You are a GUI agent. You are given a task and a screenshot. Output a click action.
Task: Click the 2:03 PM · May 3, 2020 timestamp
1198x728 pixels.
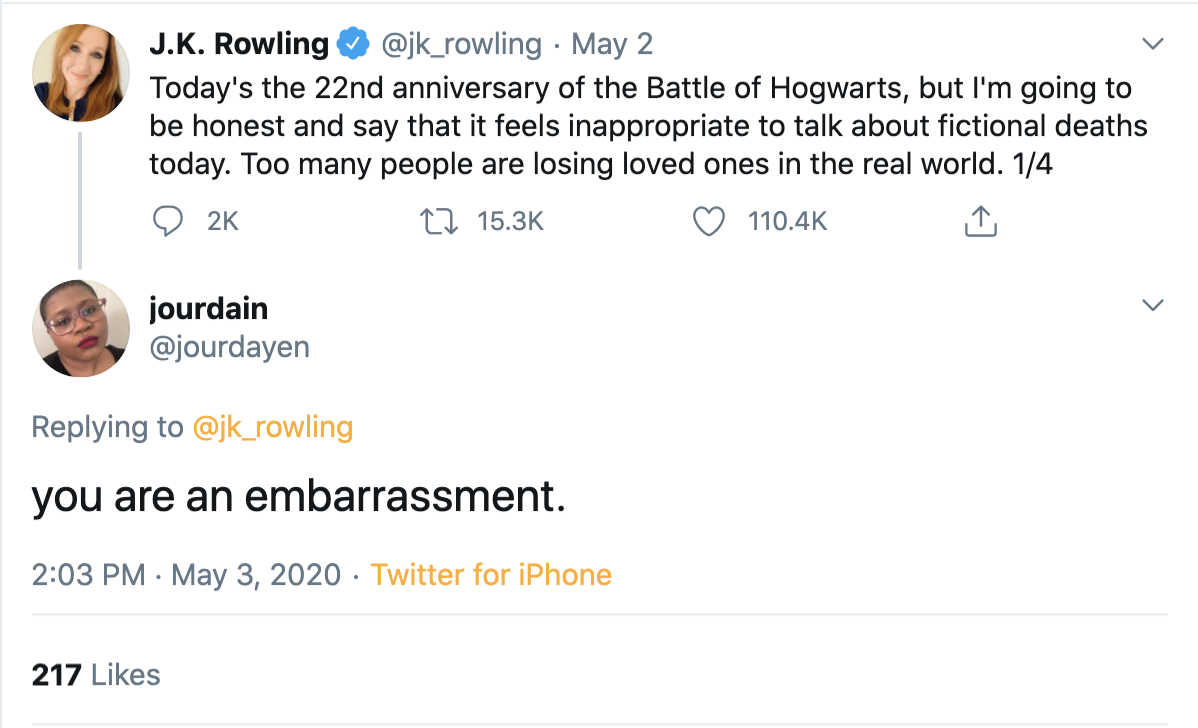(x=186, y=575)
